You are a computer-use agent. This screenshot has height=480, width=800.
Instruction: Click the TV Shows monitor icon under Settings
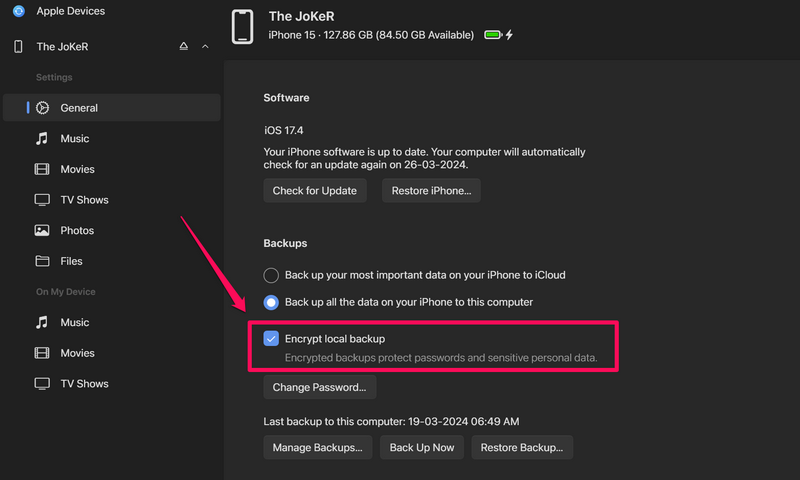[42, 200]
